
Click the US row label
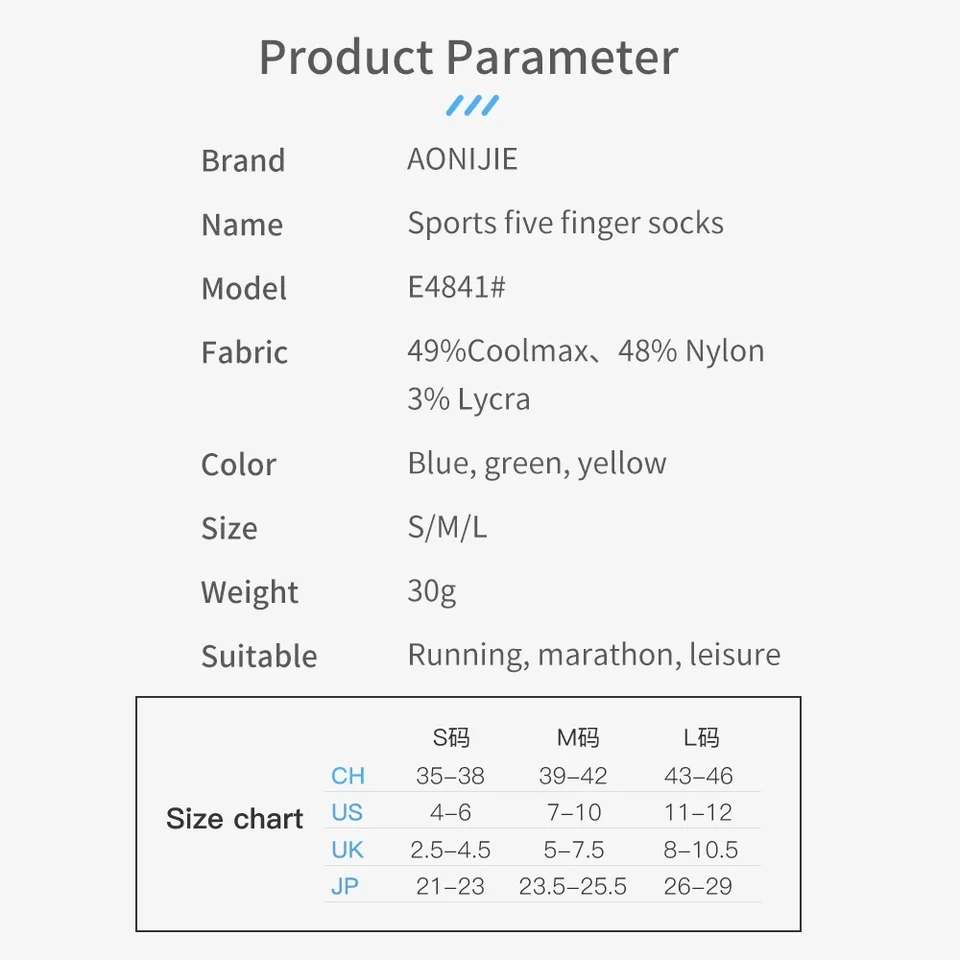(347, 812)
